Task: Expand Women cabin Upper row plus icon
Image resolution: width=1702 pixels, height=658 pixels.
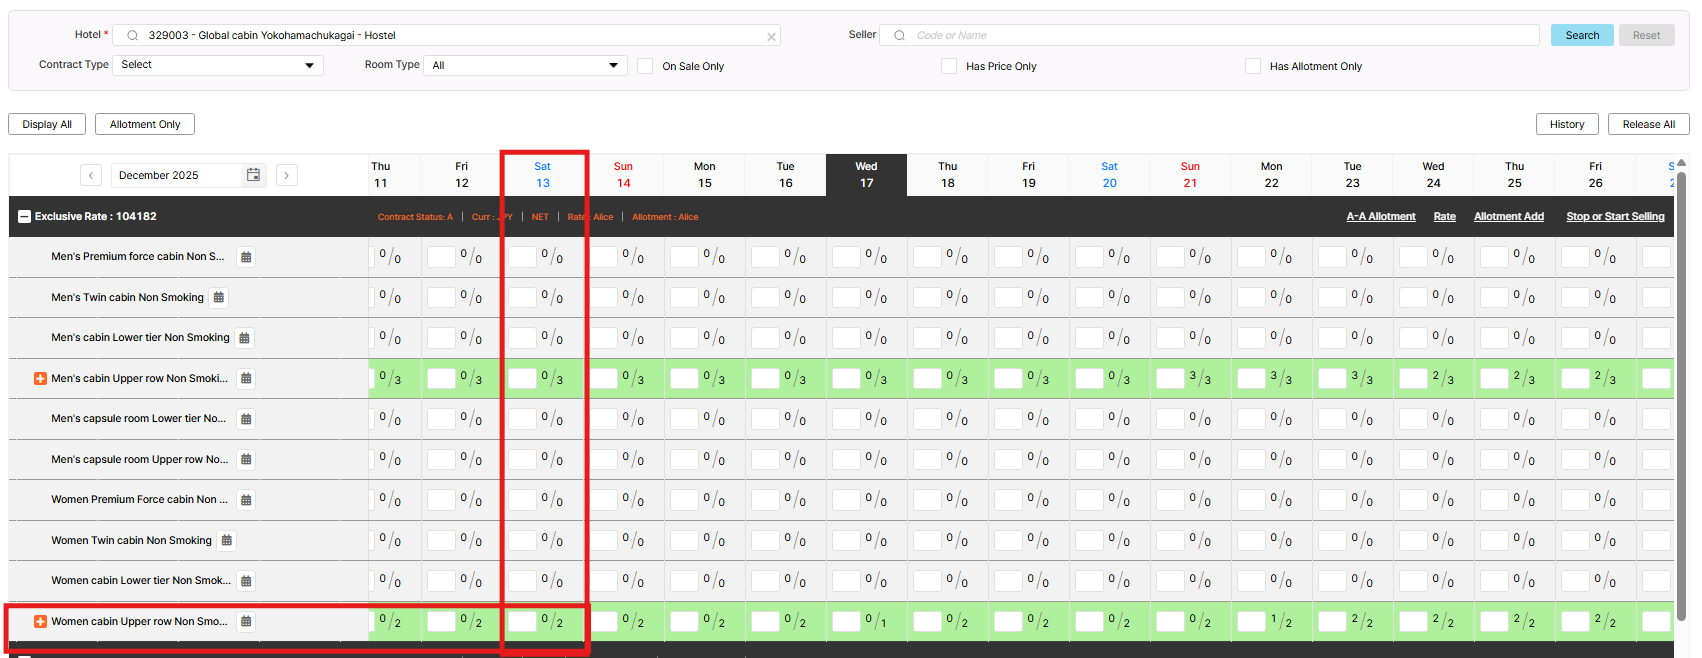Action: (41, 621)
